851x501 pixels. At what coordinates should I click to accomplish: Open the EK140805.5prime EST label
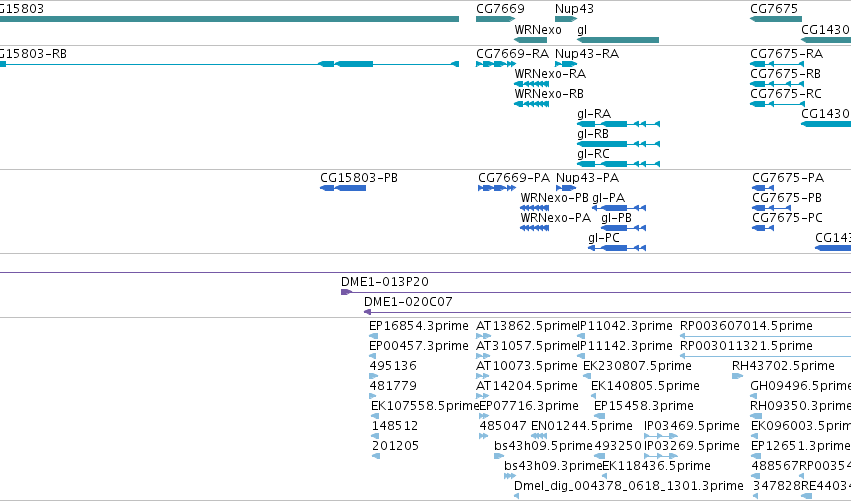point(645,386)
